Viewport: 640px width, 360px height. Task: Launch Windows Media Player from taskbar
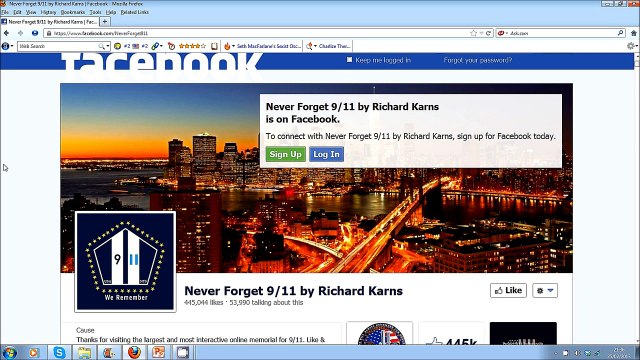pyautogui.click(x=34, y=352)
